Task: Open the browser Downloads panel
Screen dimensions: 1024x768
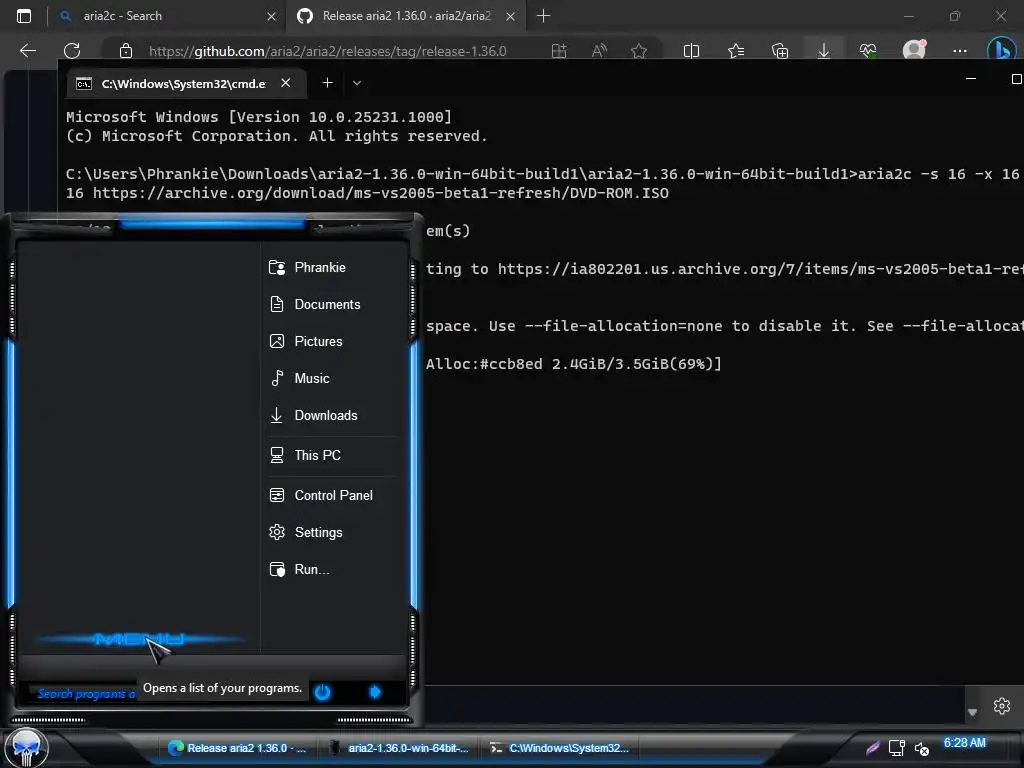Action: 824,51
